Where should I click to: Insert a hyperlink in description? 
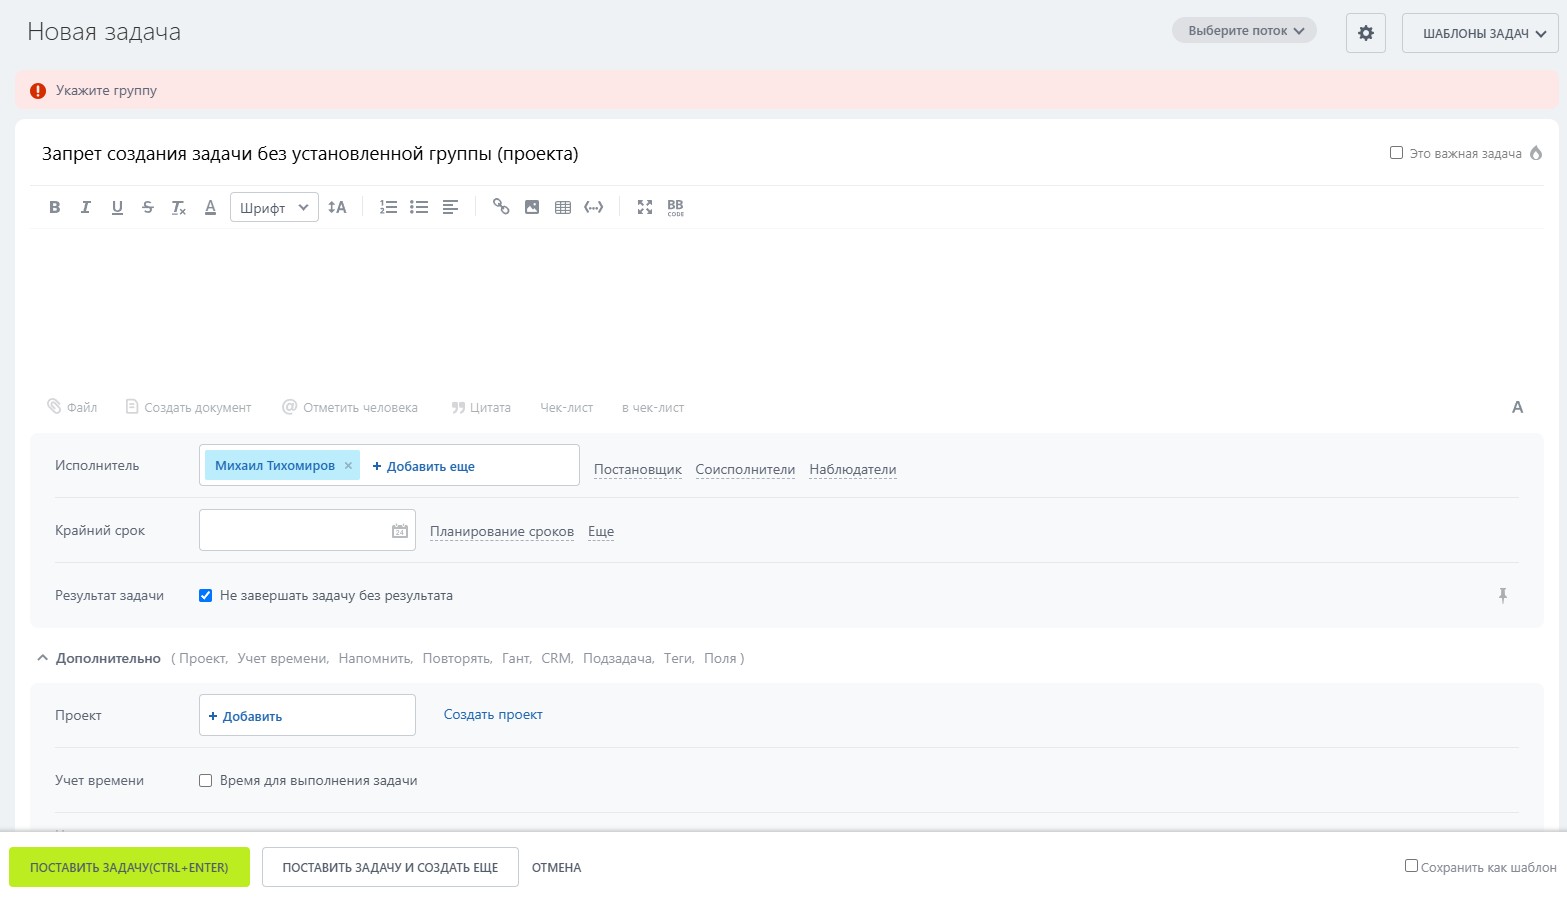[501, 207]
